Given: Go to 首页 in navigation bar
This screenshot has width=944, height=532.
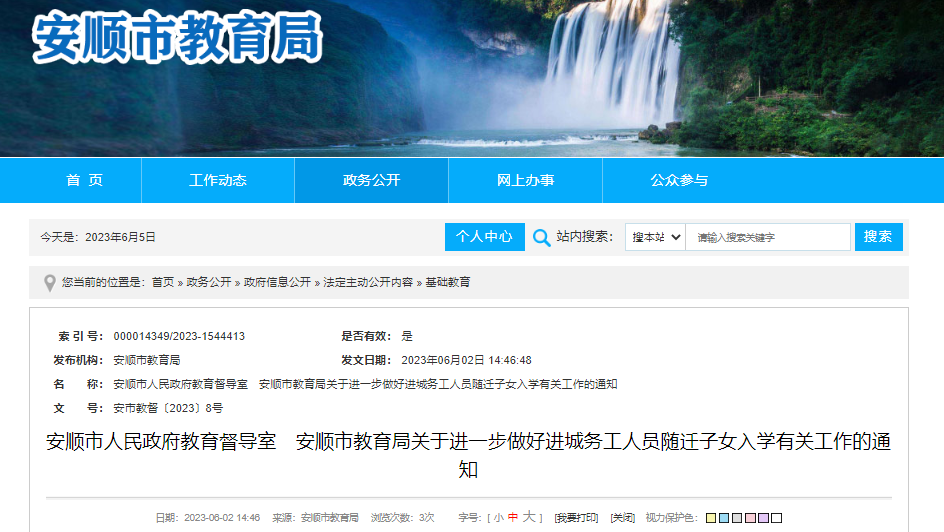Looking at the screenshot, I should (x=84, y=180).
